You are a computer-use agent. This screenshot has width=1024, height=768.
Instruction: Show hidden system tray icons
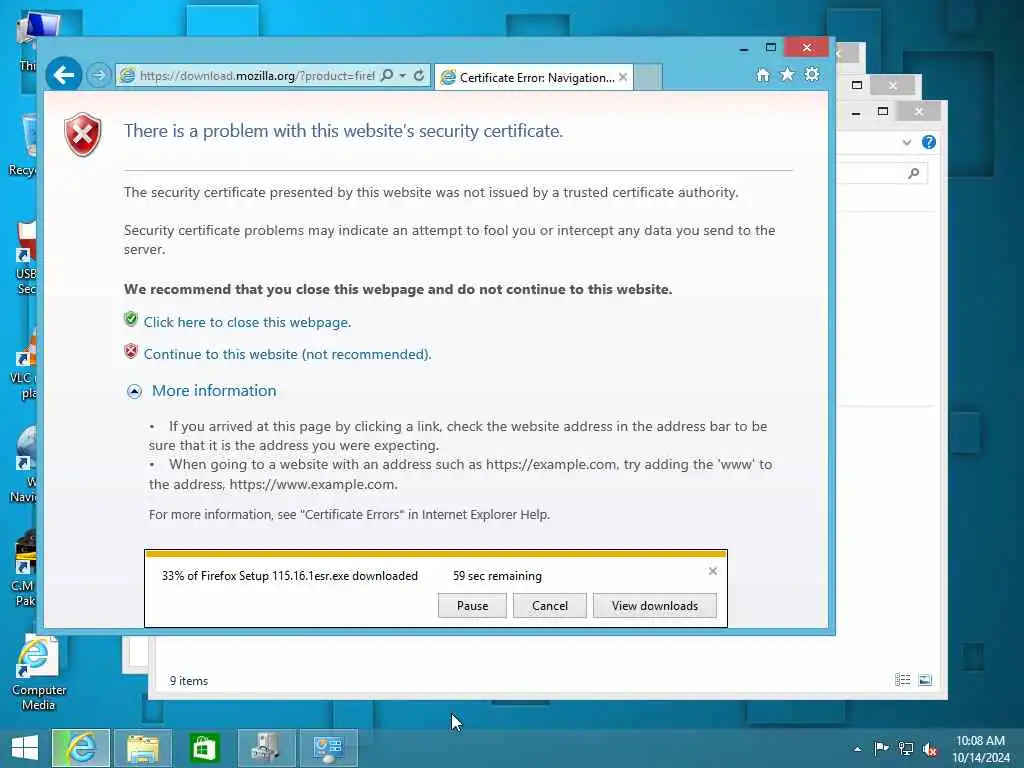(857, 749)
